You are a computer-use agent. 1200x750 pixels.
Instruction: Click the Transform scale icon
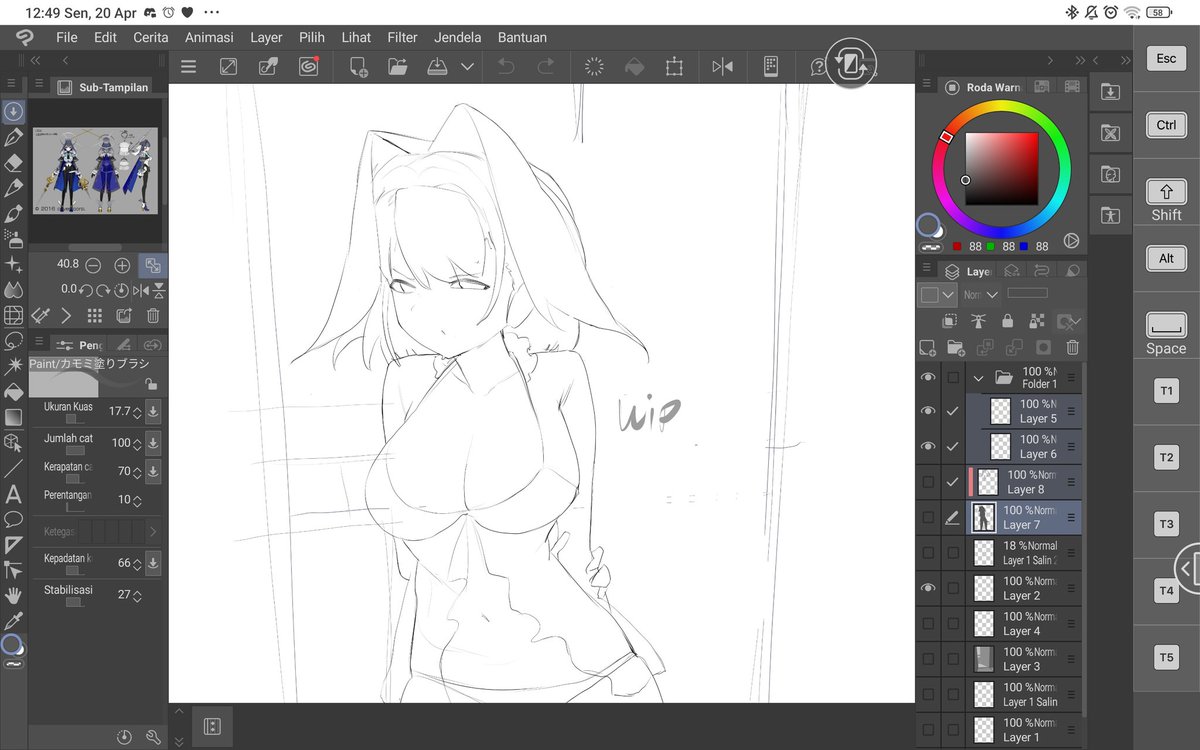click(x=674, y=67)
